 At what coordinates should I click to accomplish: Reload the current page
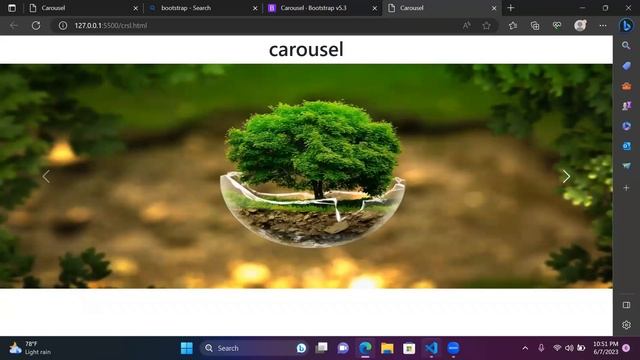(x=36, y=25)
